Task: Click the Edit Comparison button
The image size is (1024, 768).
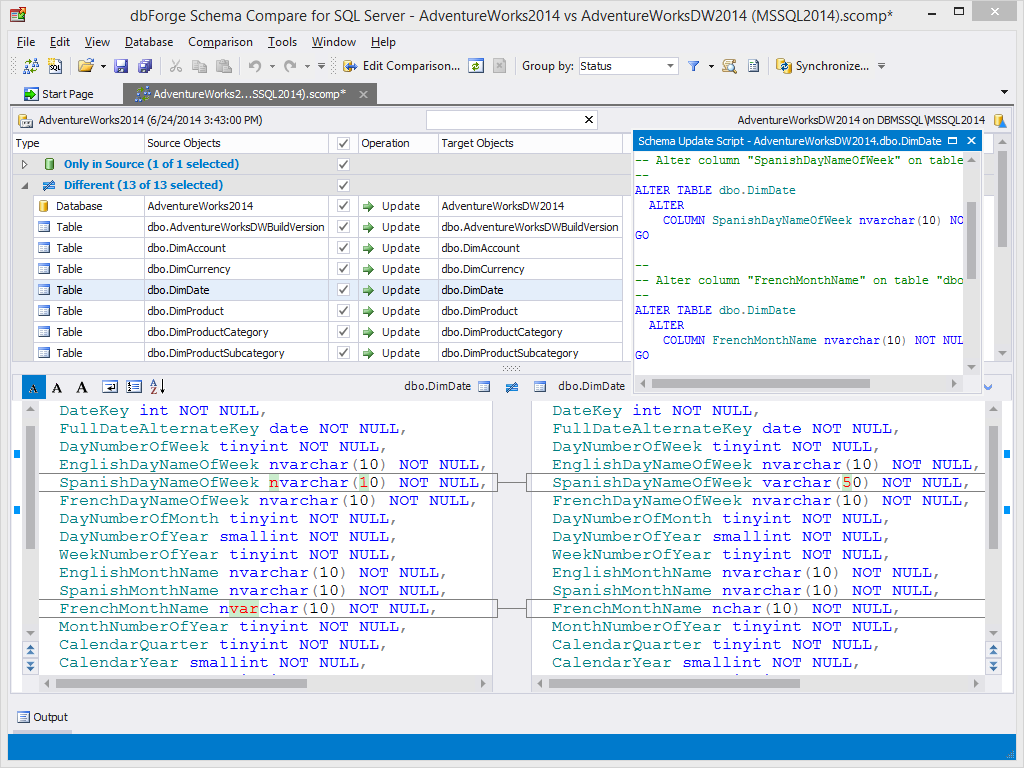Action: (402, 66)
